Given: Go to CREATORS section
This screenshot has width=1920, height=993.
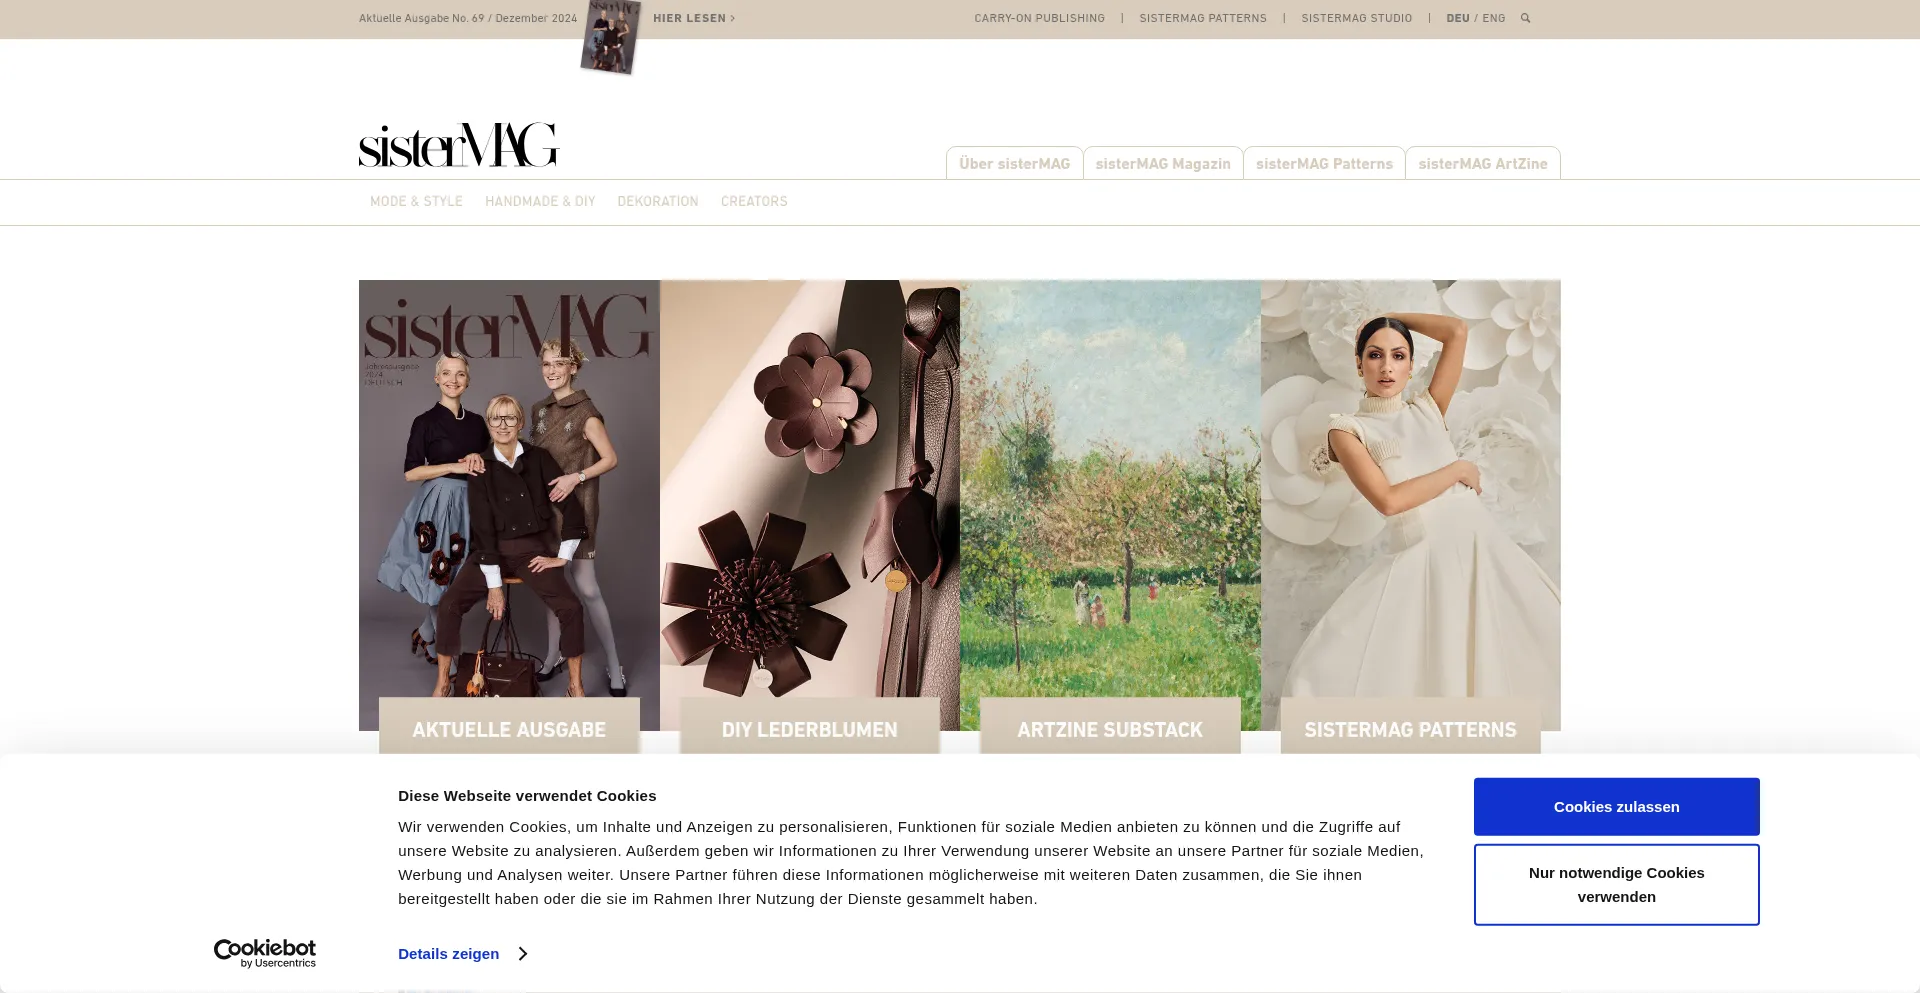Looking at the screenshot, I should (x=754, y=202).
